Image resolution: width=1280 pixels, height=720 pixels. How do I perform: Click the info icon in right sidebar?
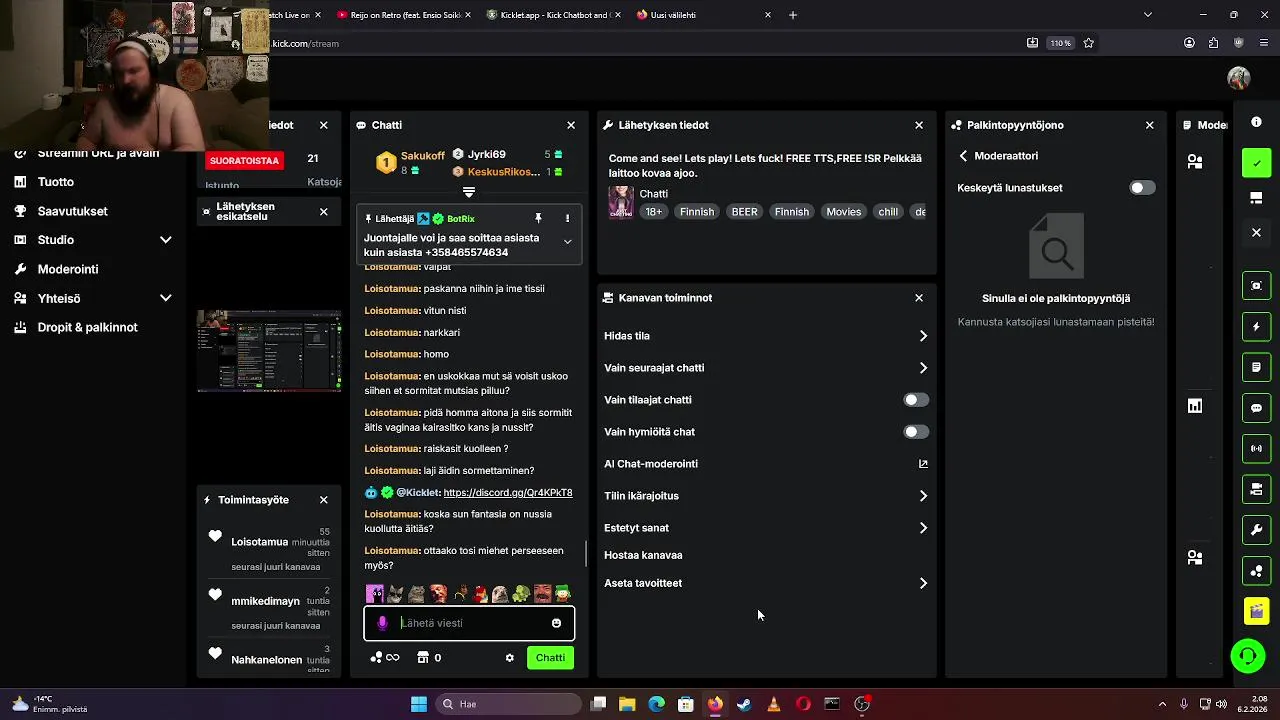[x=1256, y=122]
